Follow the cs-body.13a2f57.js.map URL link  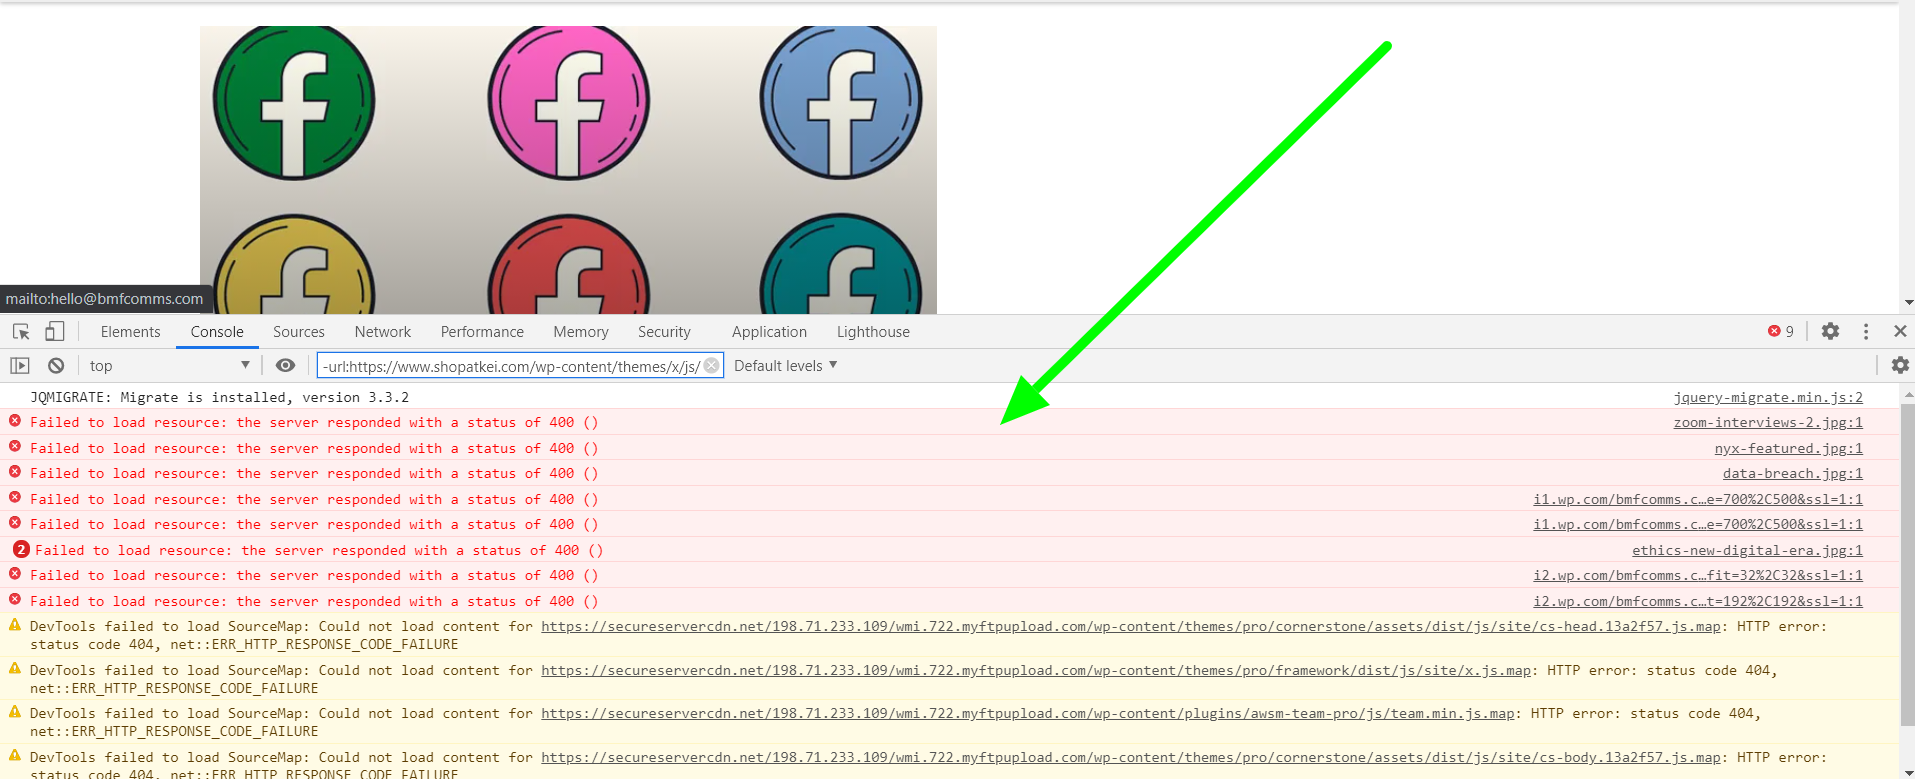(x=1131, y=757)
